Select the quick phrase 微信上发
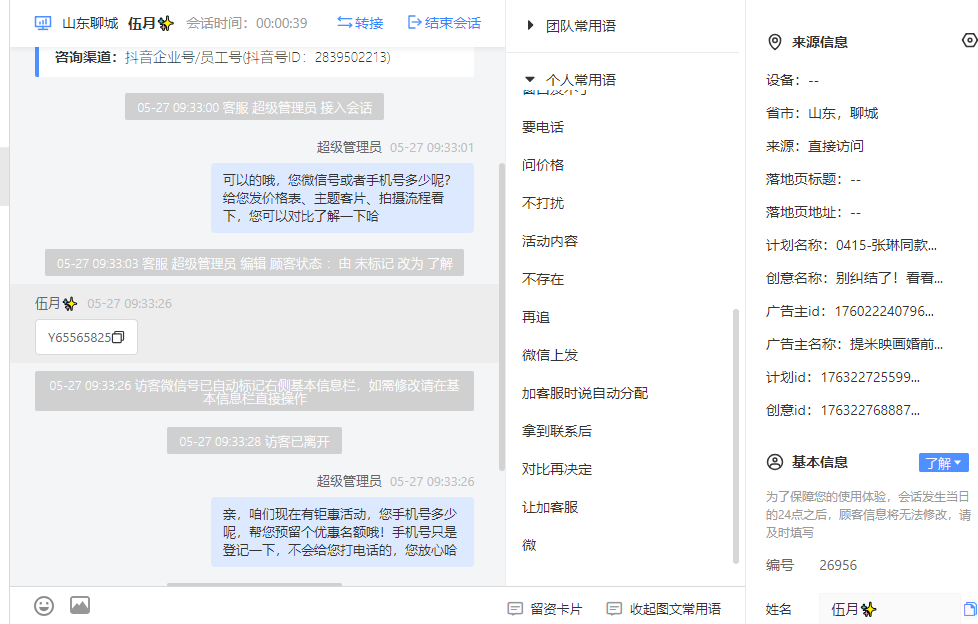This screenshot has height=624, width=978. point(550,356)
